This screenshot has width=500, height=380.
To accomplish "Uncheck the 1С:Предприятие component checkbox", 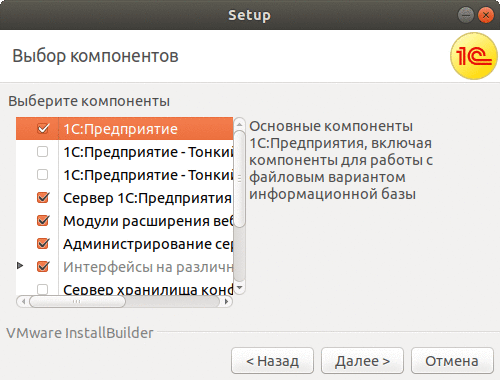I will click(x=43, y=128).
